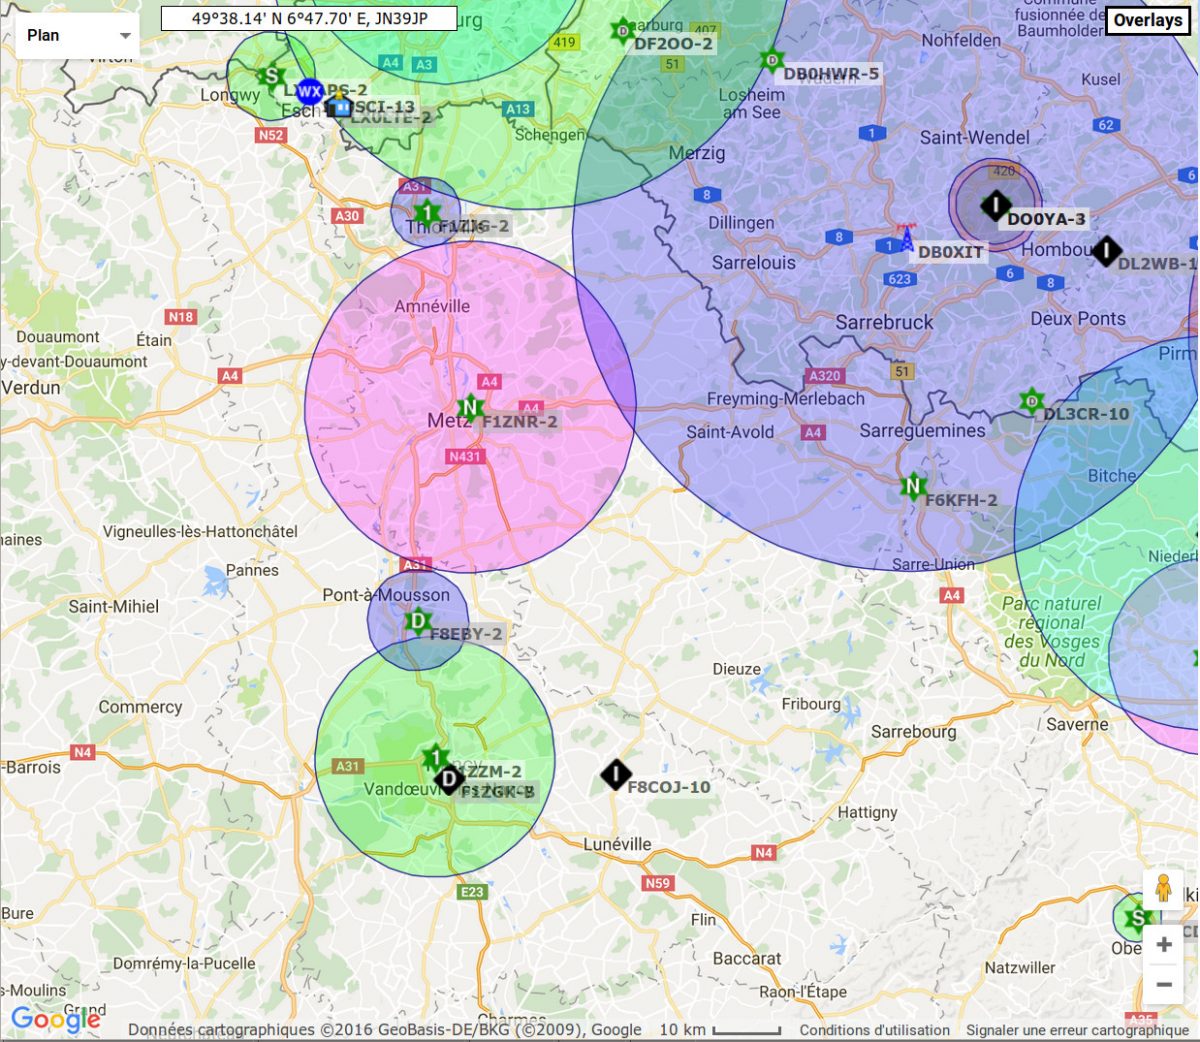The height and width of the screenshot is (1042, 1200).
Task: Select the DL3CR-10 green star marker
Action: [x=1032, y=402]
